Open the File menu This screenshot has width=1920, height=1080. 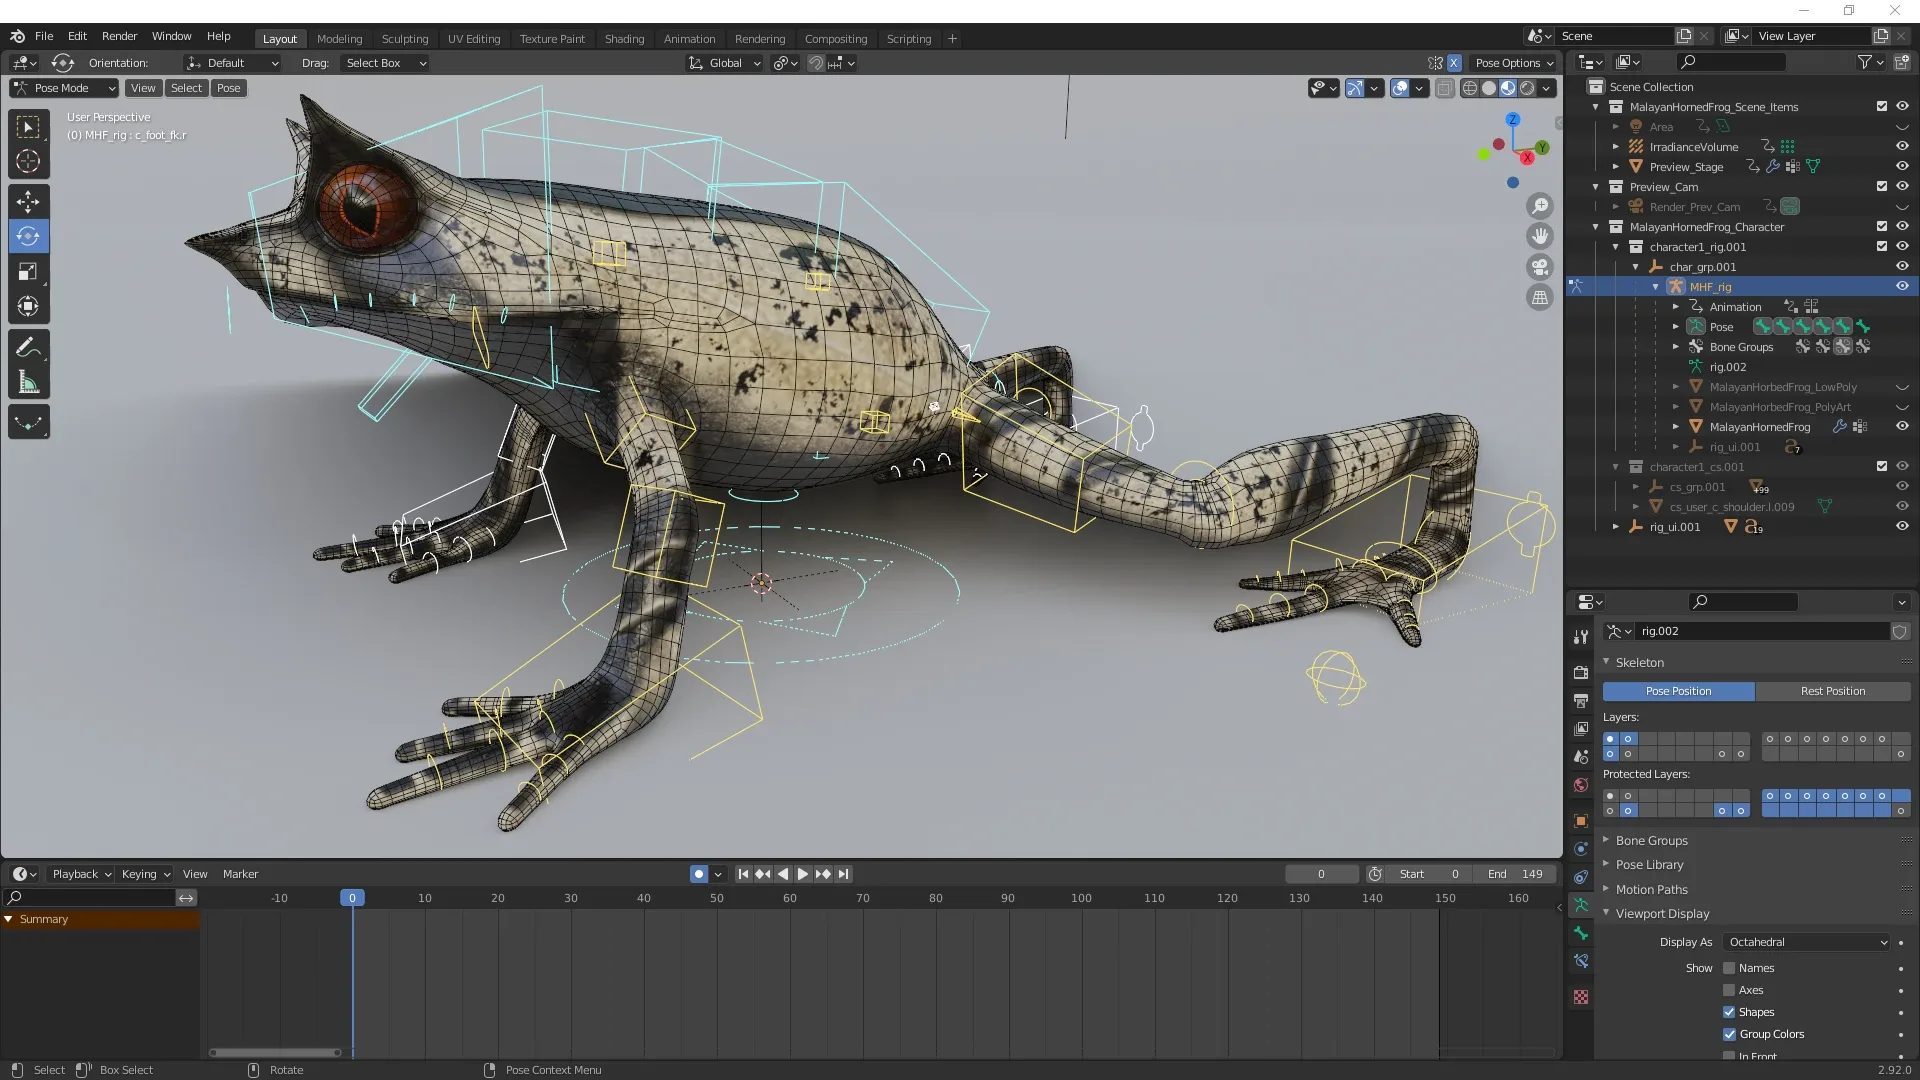pos(44,36)
